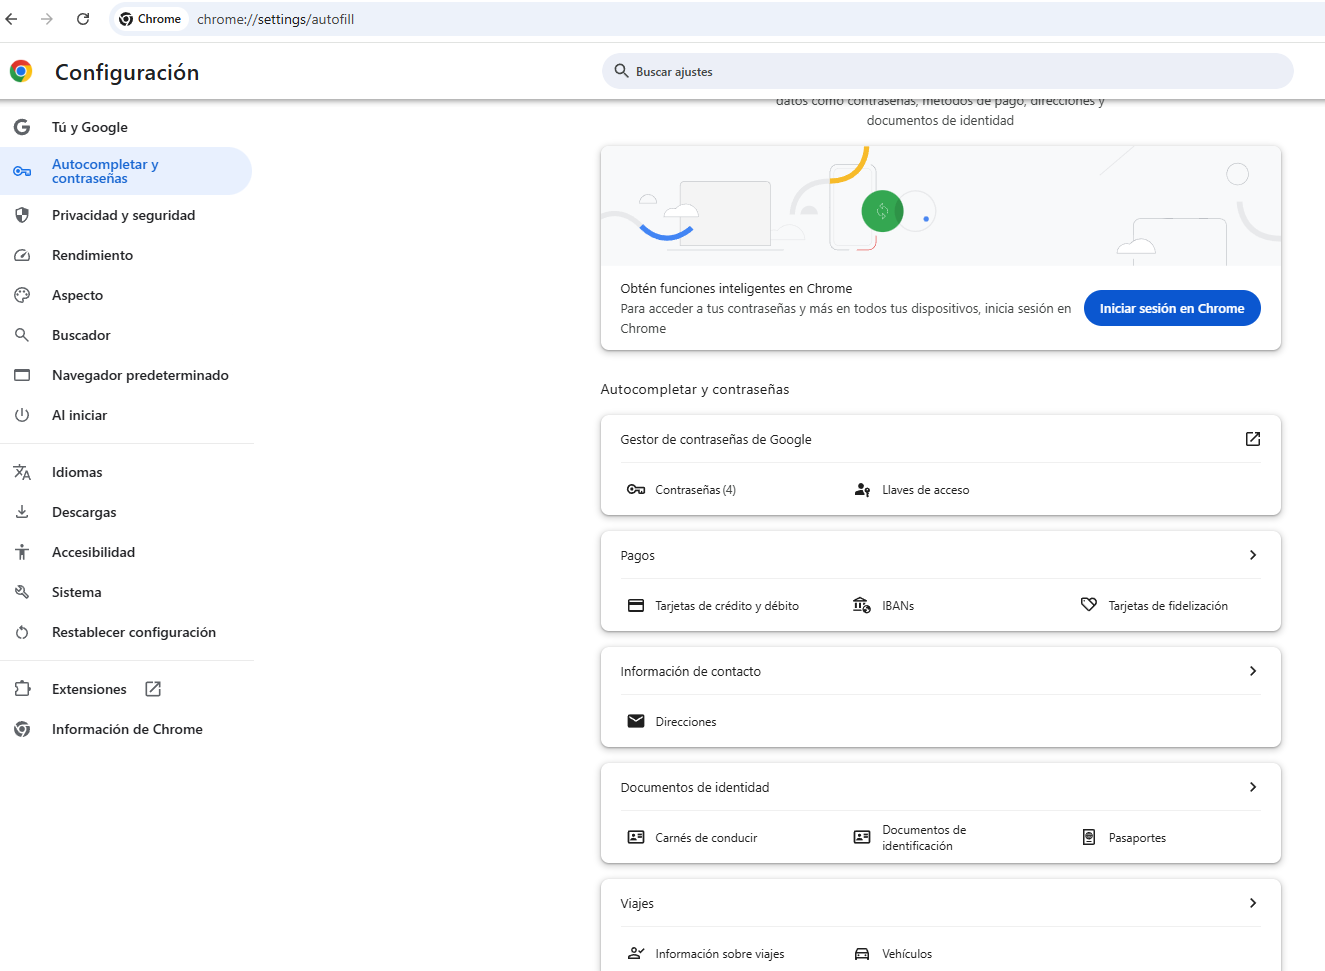Click the wrench icon for Sistema
The height and width of the screenshot is (971, 1325).
pyautogui.click(x=22, y=592)
